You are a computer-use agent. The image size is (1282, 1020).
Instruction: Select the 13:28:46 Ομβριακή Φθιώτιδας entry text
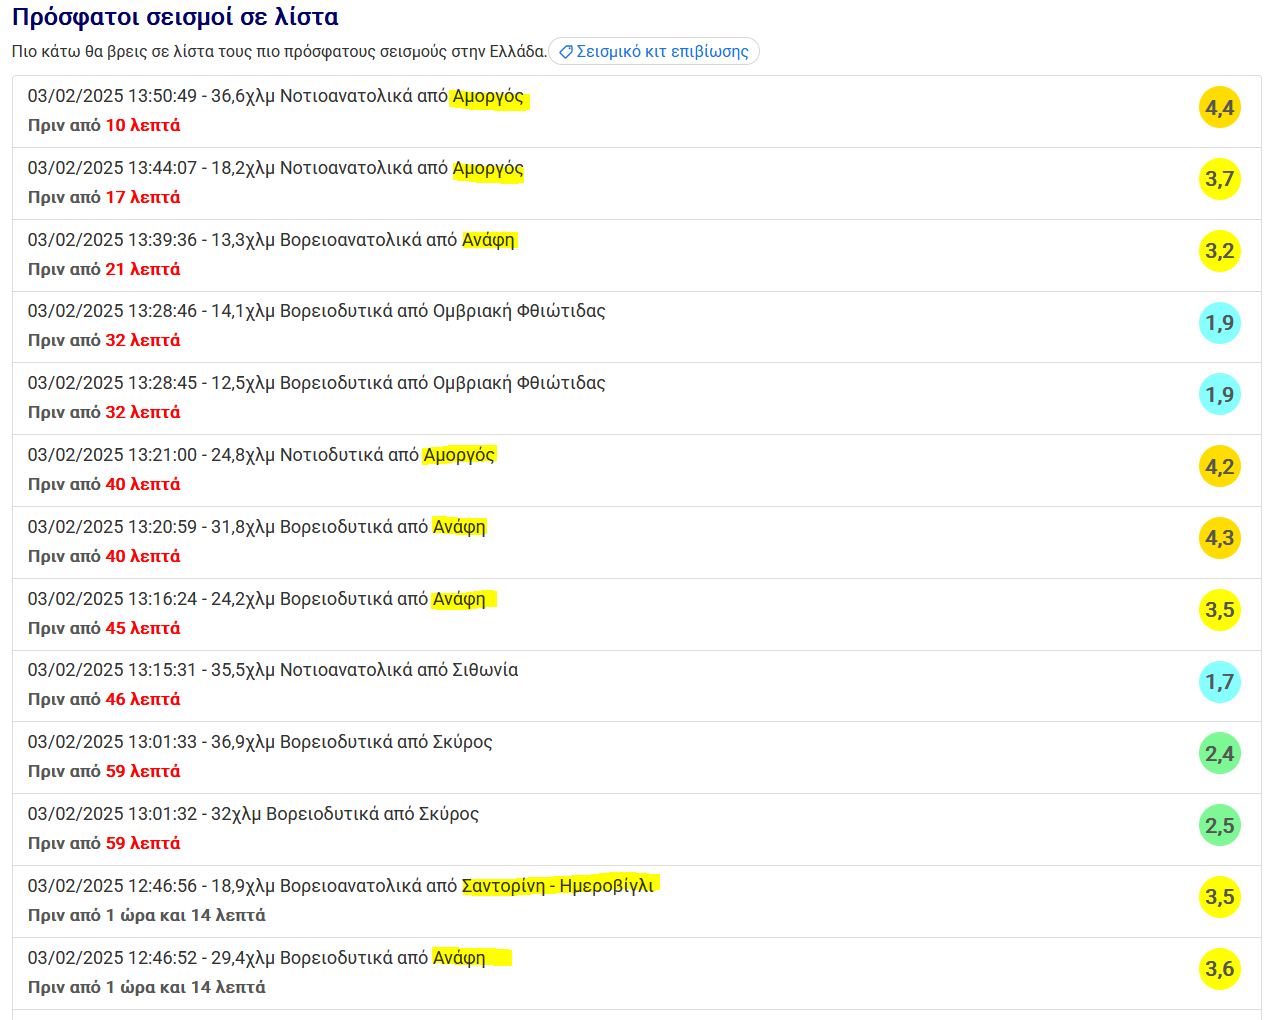[x=317, y=311]
